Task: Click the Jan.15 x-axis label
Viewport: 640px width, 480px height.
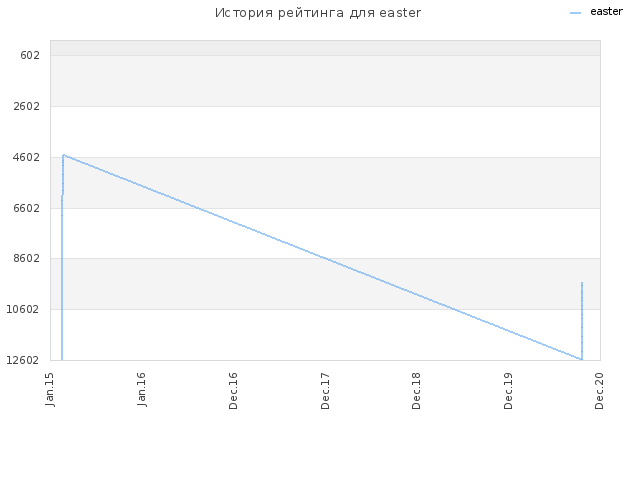Action: tap(50, 389)
